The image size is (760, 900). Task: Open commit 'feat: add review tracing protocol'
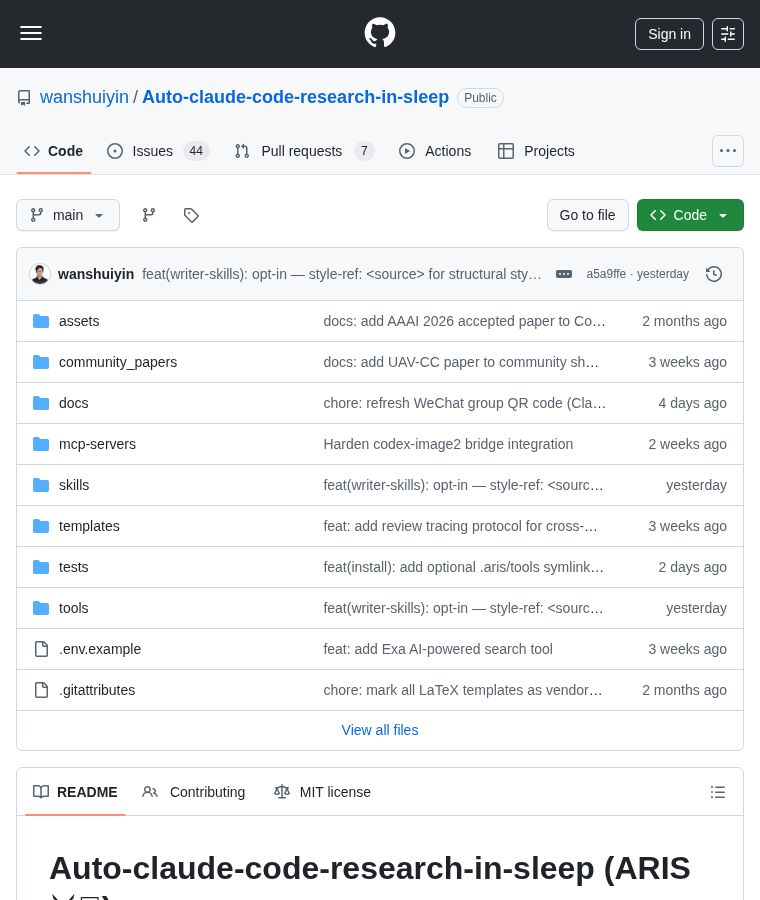pos(460,526)
